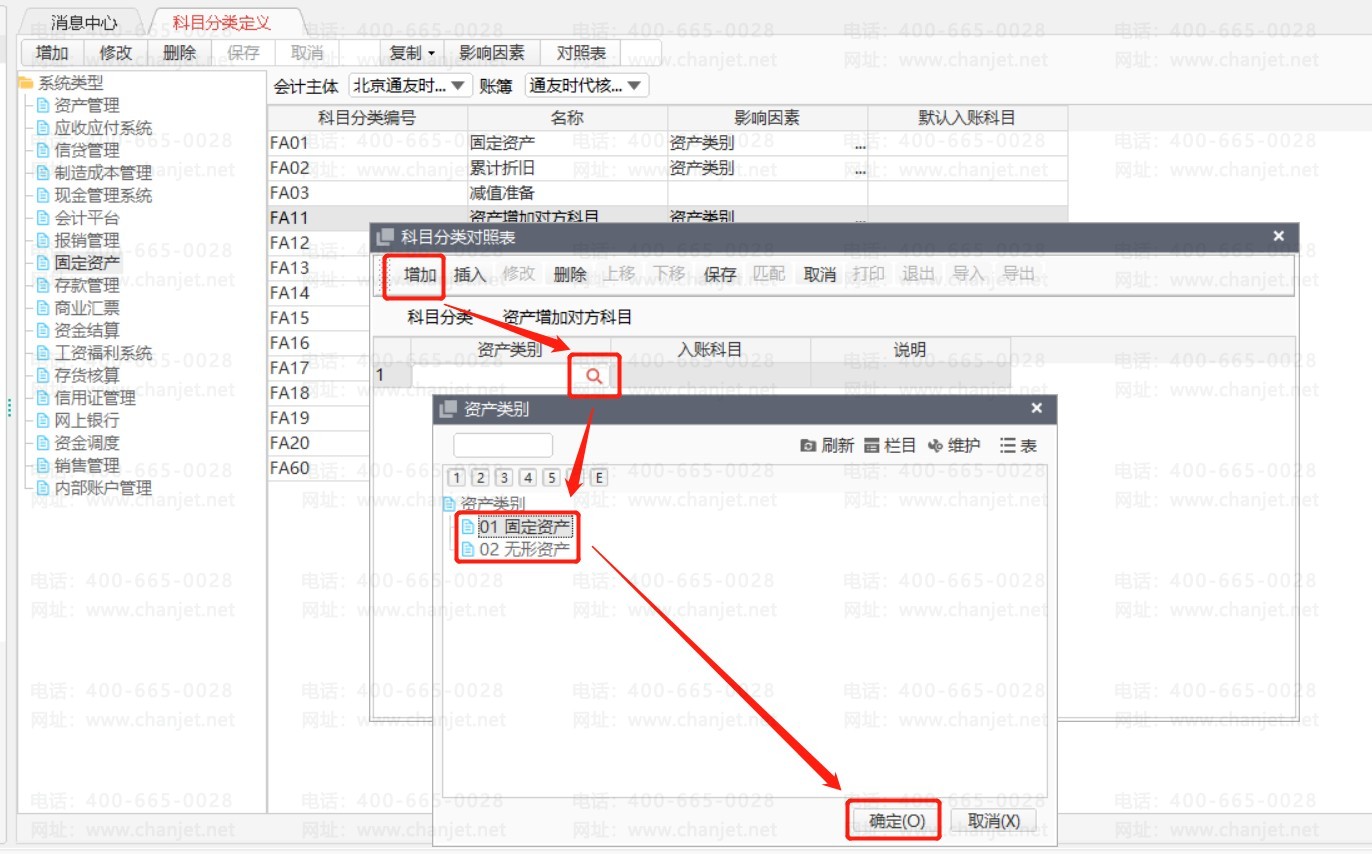Select the 系统类型 root folder
The image size is (1372, 854).
pyautogui.click(x=70, y=83)
